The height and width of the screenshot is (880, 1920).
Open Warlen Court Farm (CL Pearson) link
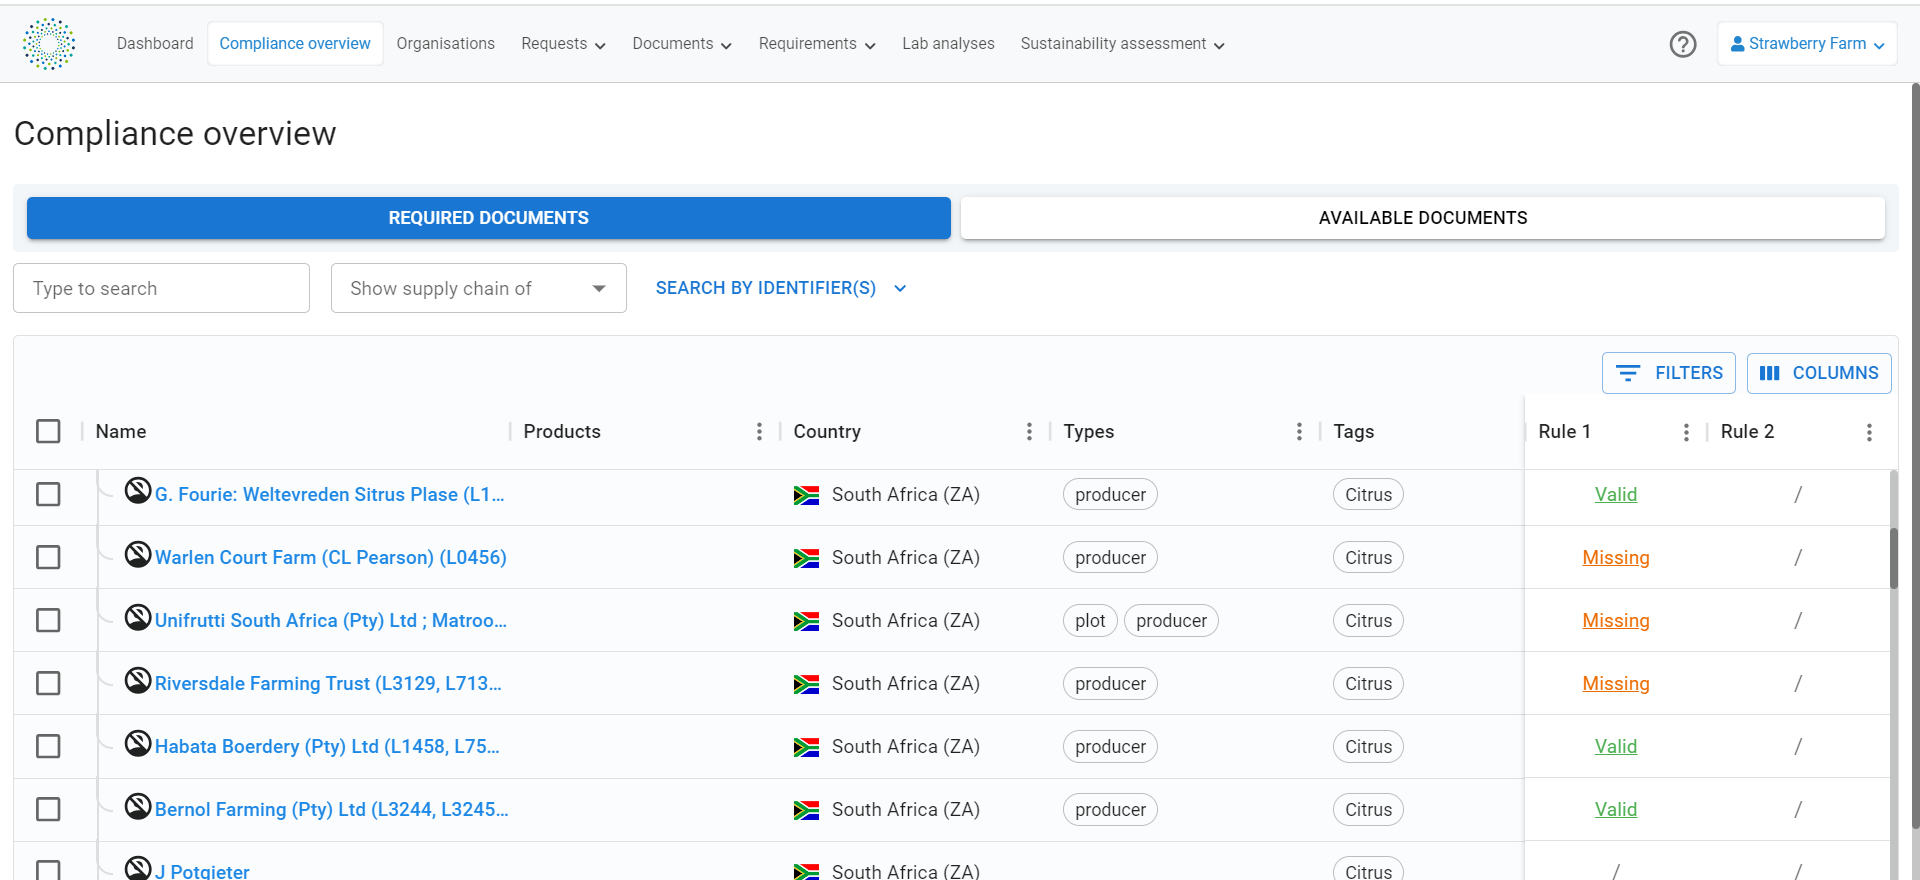click(331, 558)
